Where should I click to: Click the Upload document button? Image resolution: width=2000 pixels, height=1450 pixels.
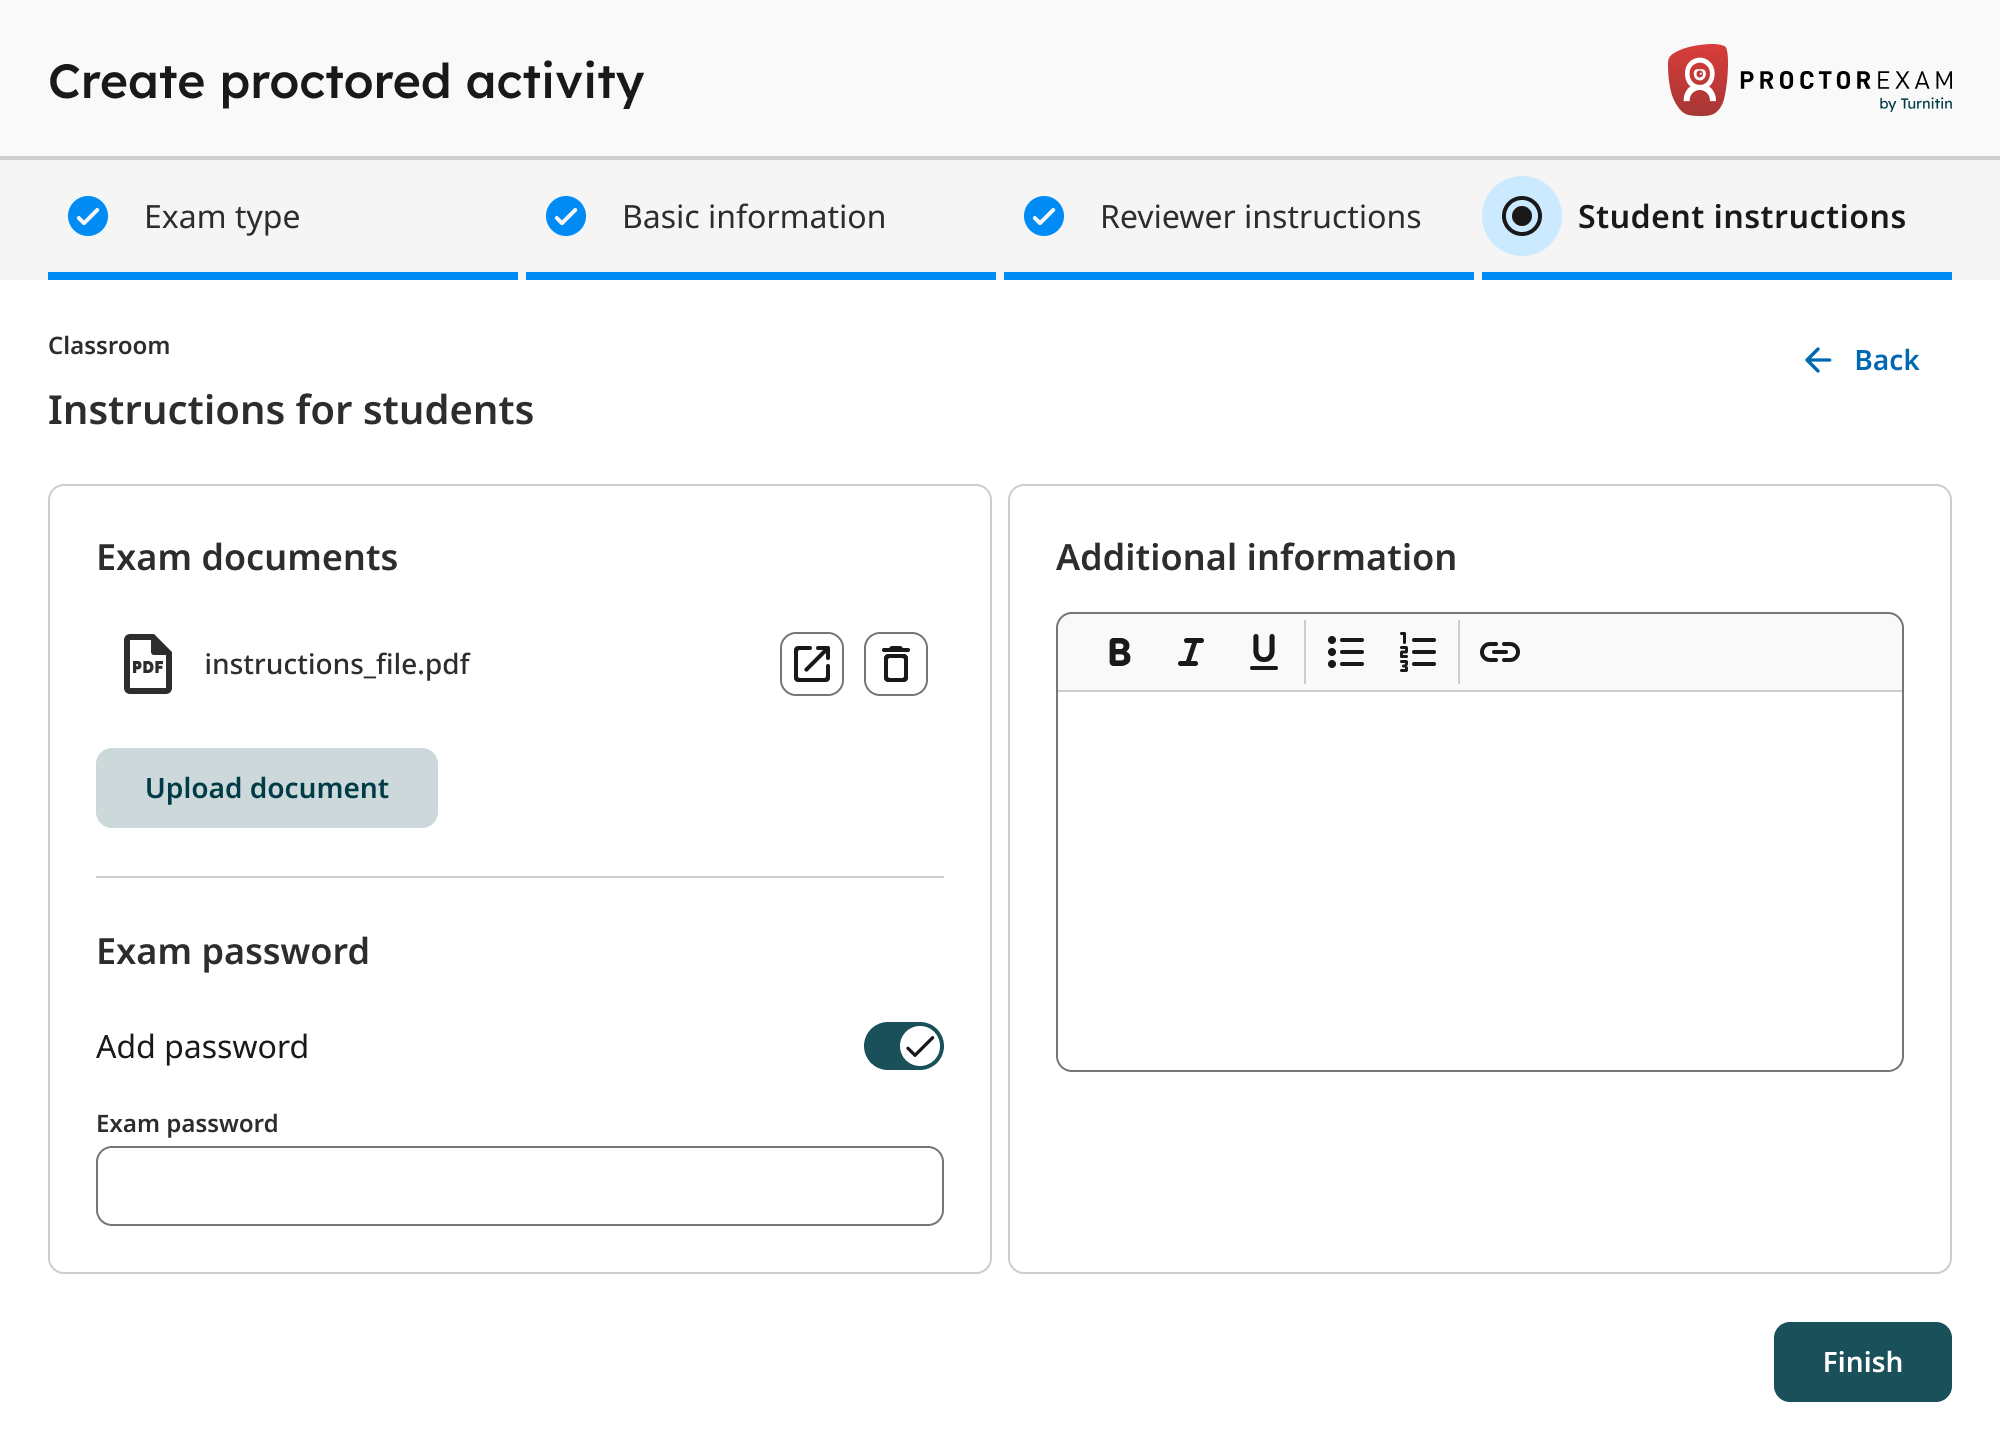[x=267, y=788]
